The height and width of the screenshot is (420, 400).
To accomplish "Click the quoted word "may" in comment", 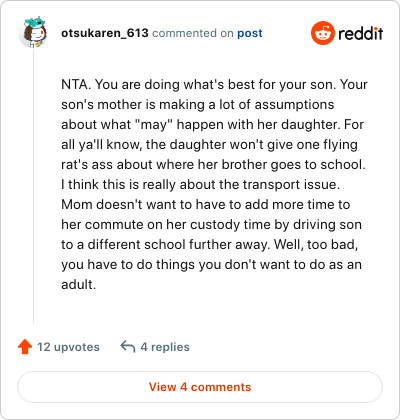I will tap(153, 124).
